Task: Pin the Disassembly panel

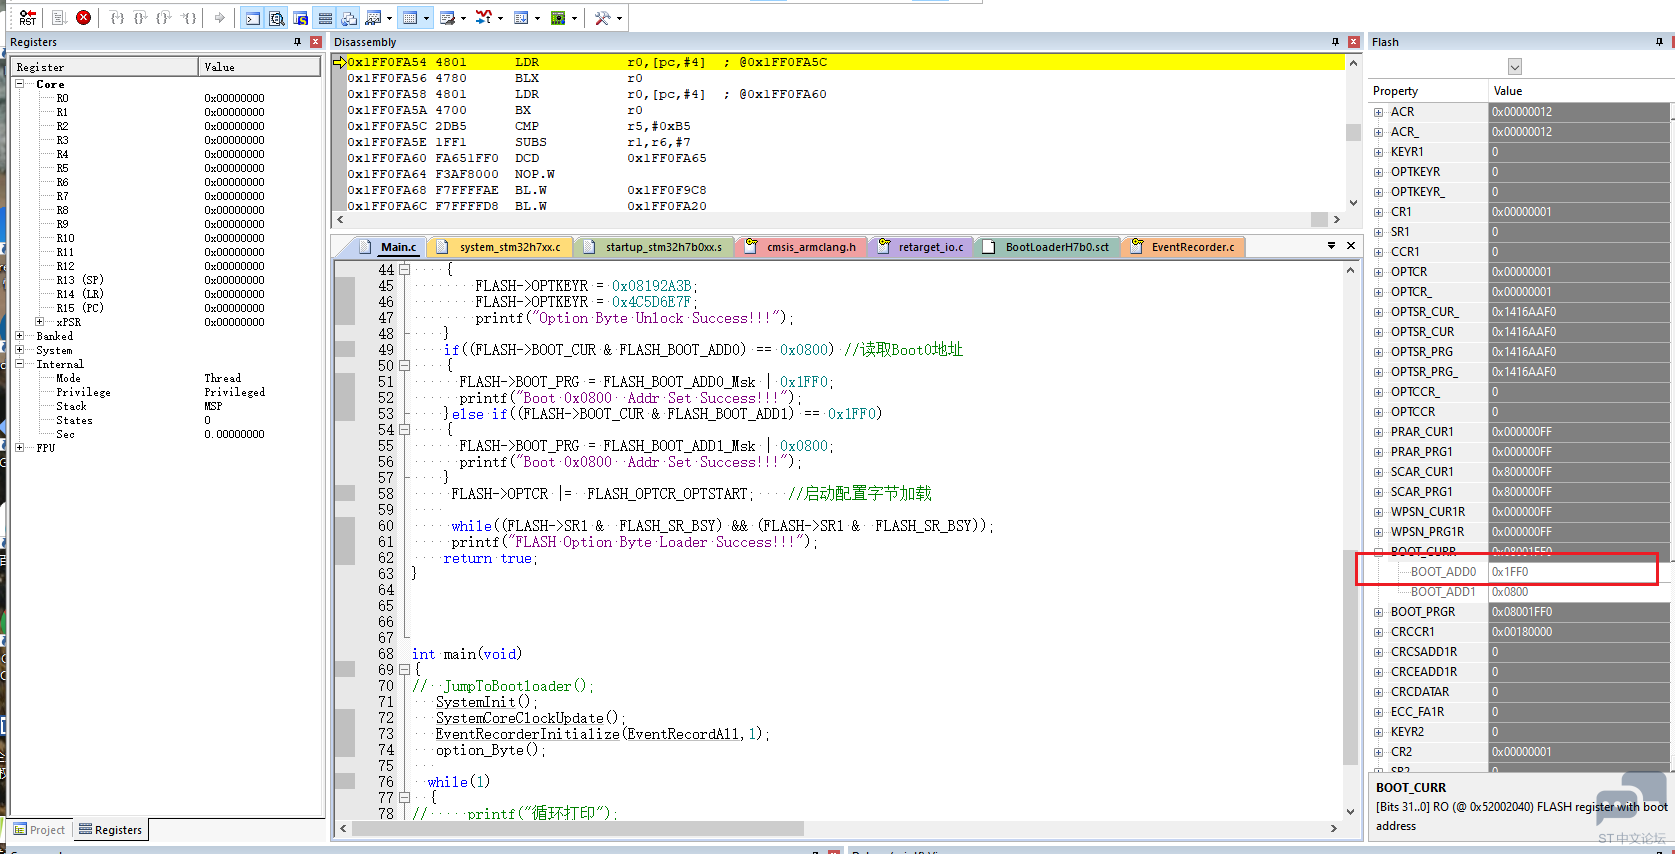Action: coord(1335,42)
